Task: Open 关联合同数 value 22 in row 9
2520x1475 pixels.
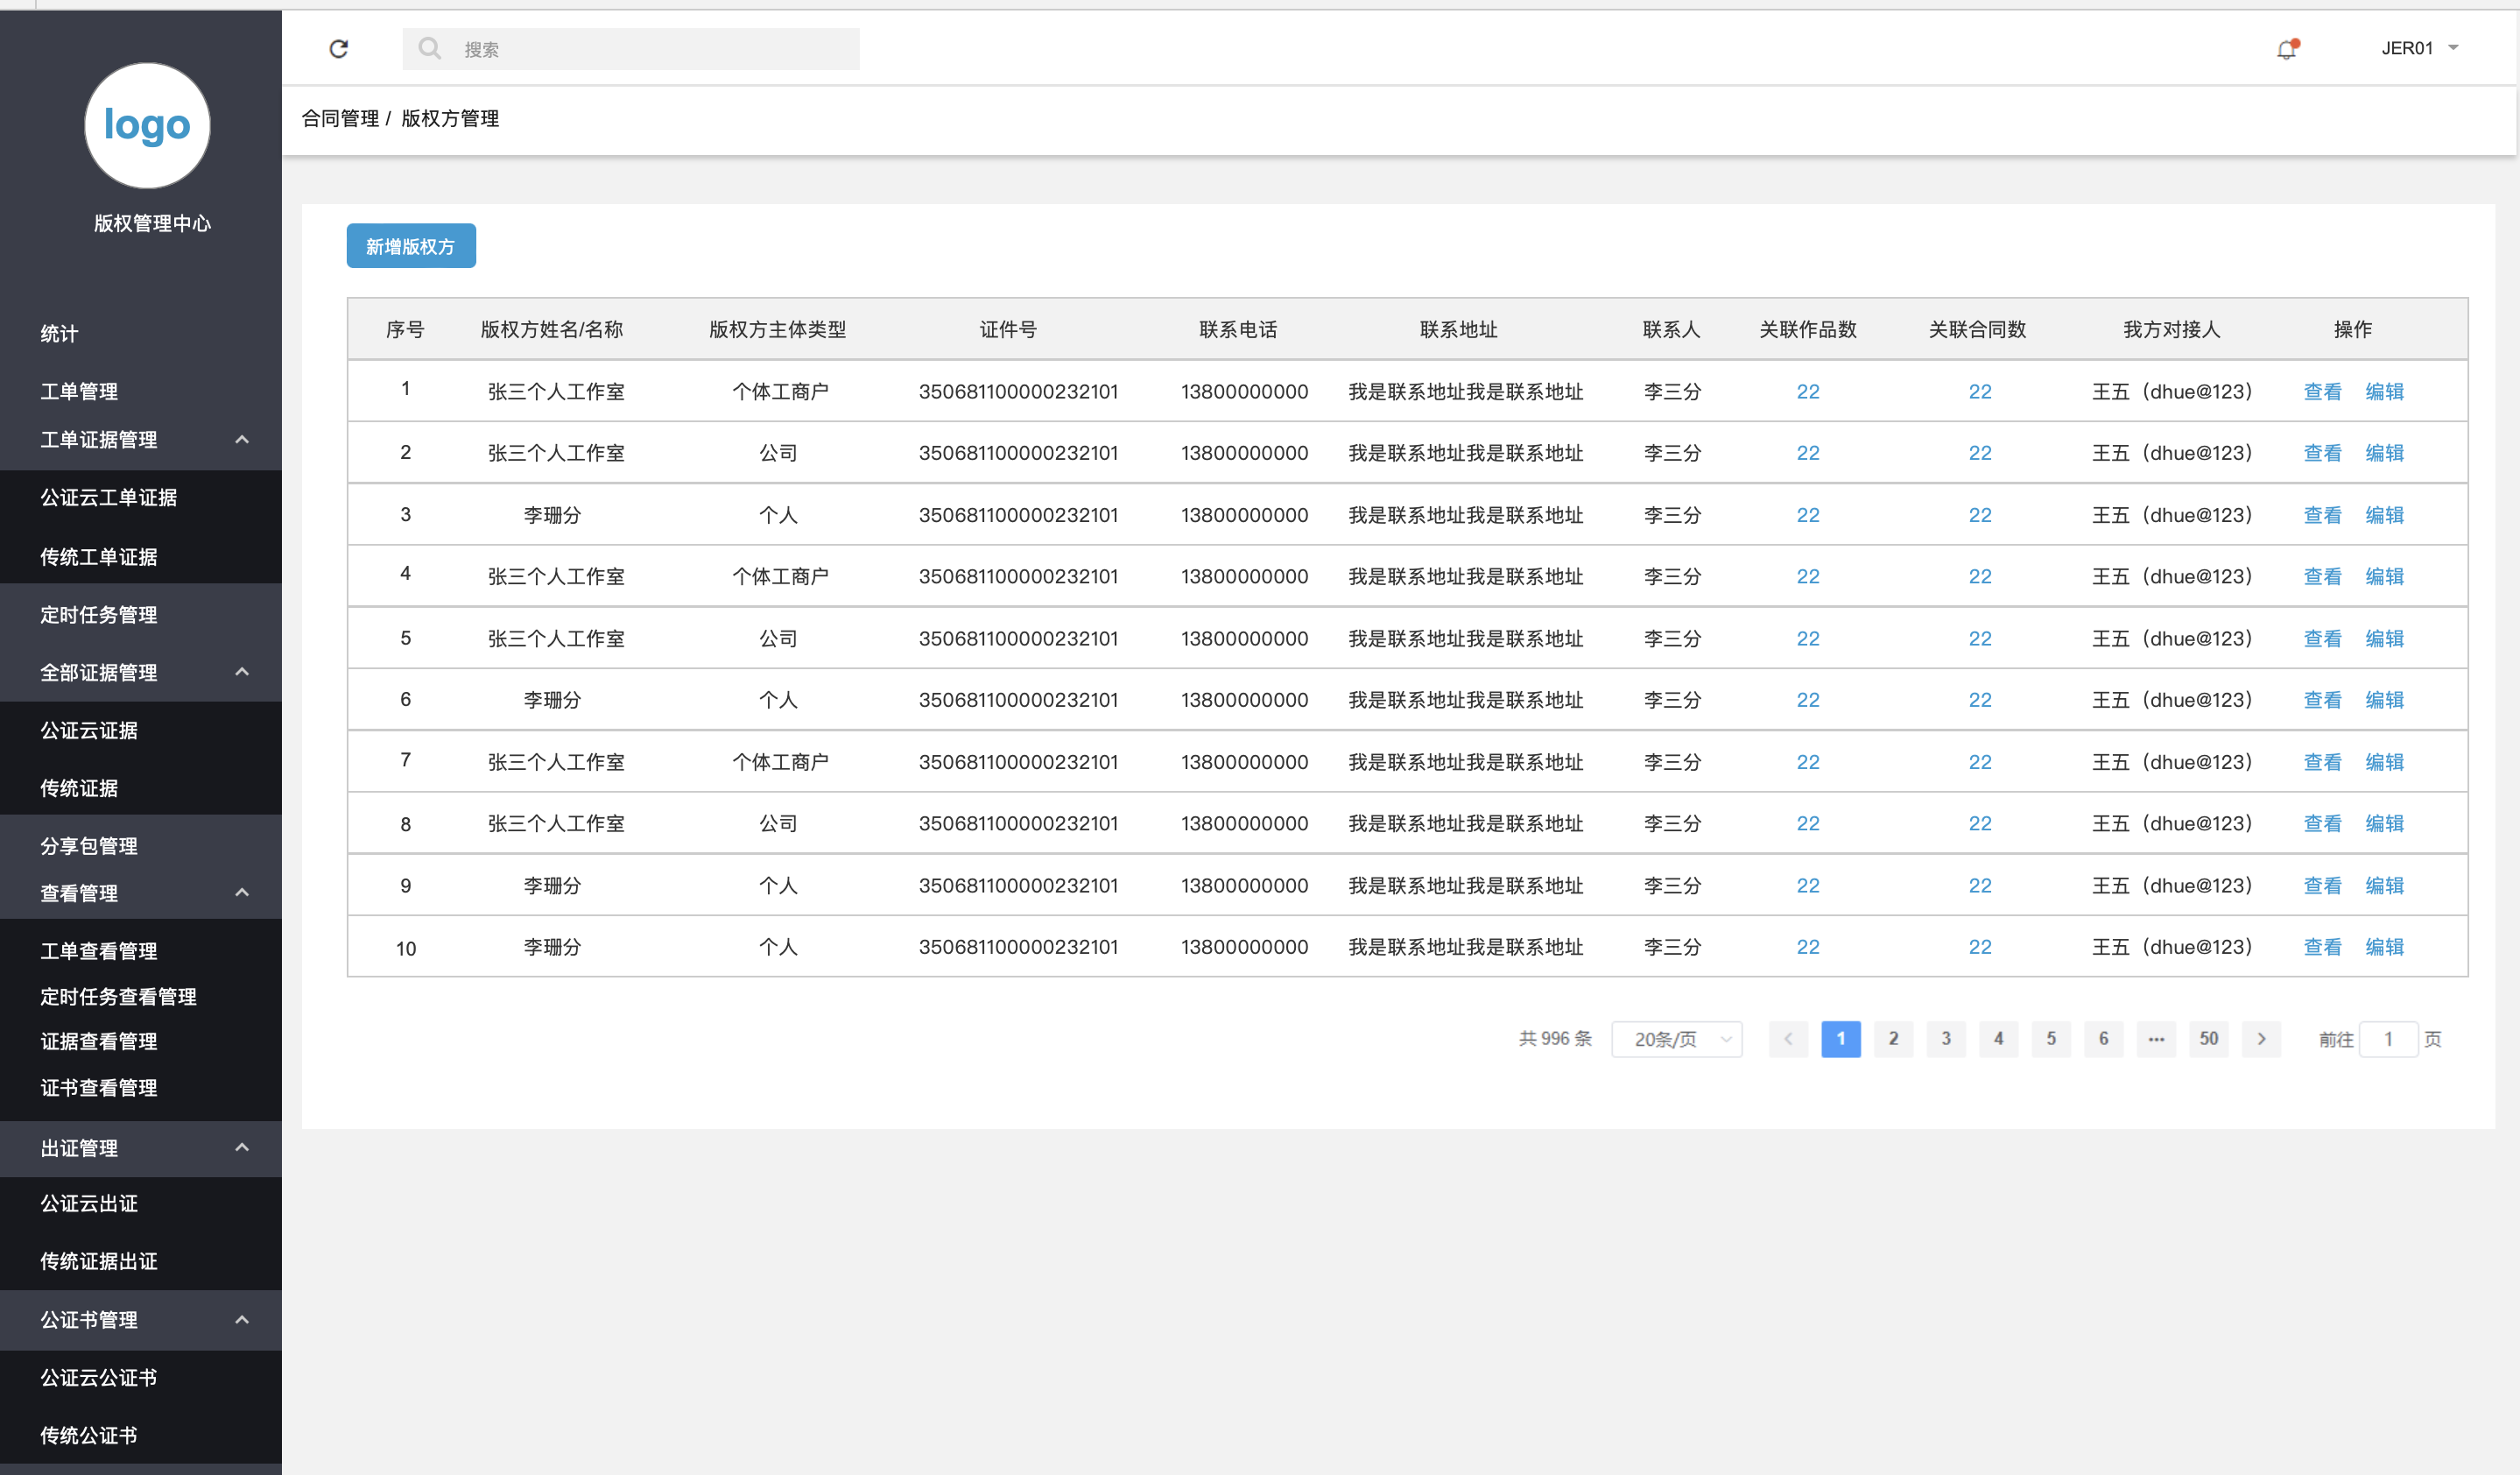Action: [x=1980, y=885]
